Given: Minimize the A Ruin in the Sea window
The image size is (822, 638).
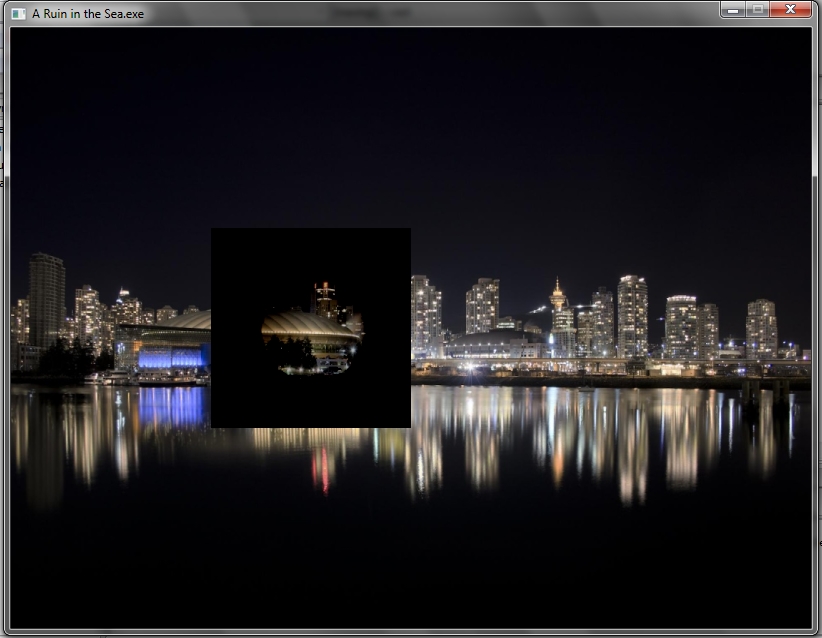Looking at the screenshot, I should coord(733,9).
